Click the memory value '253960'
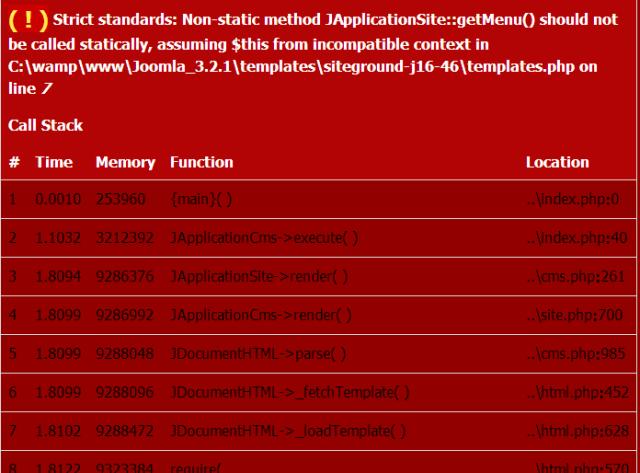Image resolution: width=640 pixels, height=473 pixels. click(120, 199)
